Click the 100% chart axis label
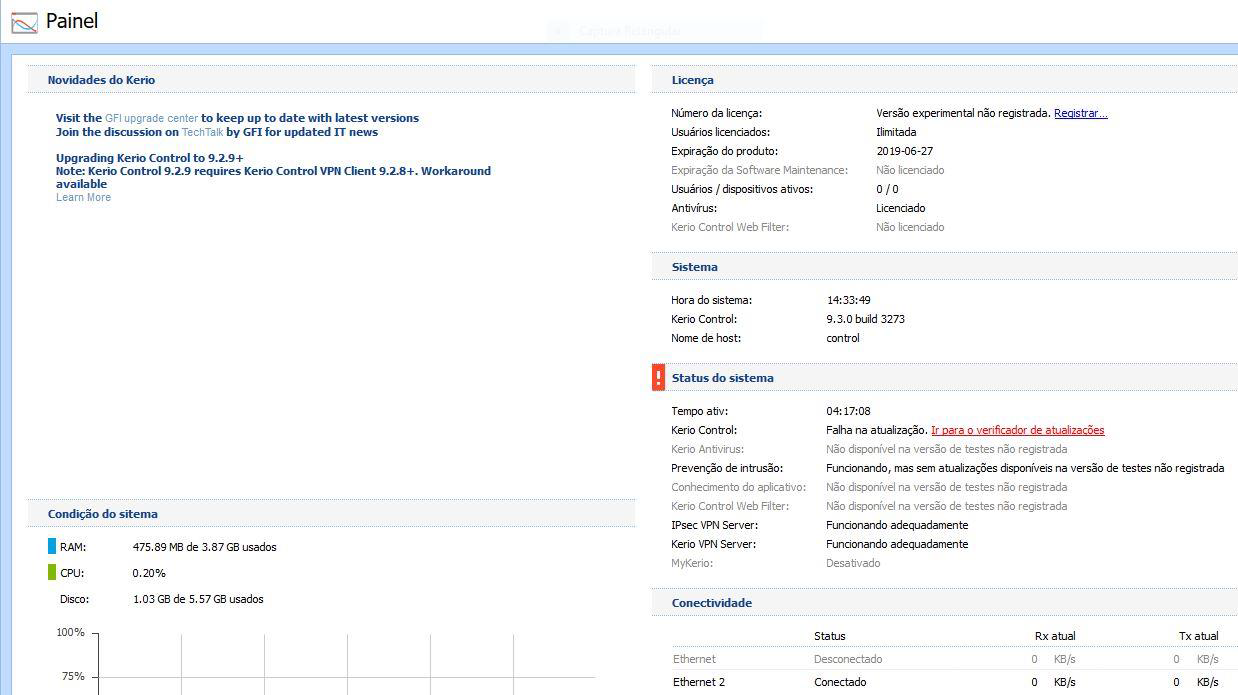 coord(70,632)
